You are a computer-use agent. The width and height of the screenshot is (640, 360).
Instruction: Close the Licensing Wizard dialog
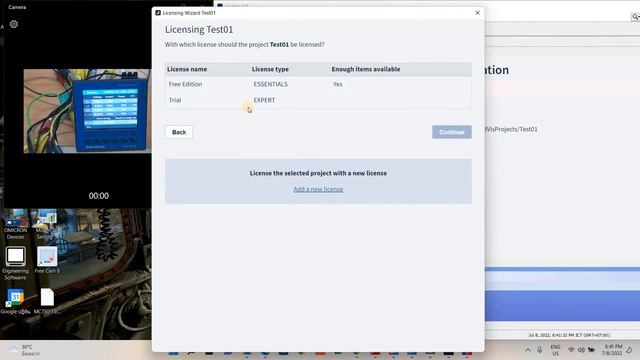click(x=478, y=13)
